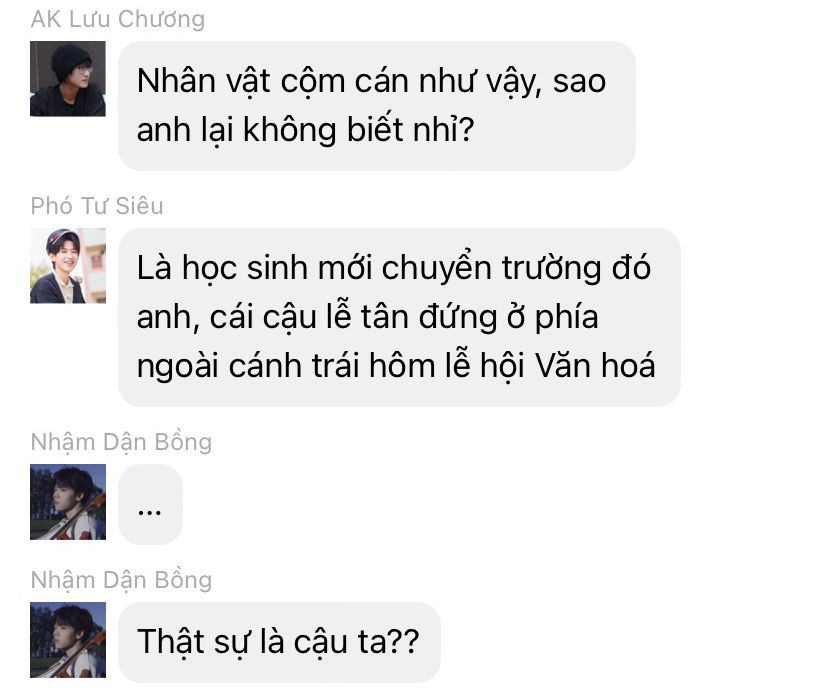Tap the '...' message bubble

tap(150, 504)
